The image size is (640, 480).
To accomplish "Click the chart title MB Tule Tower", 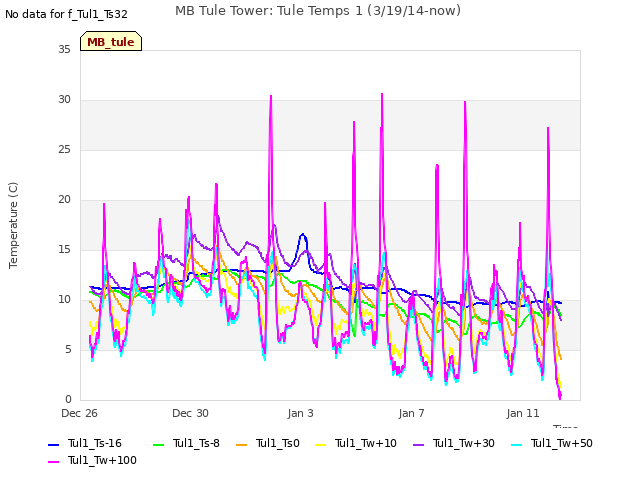I will [x=318, y=11].
